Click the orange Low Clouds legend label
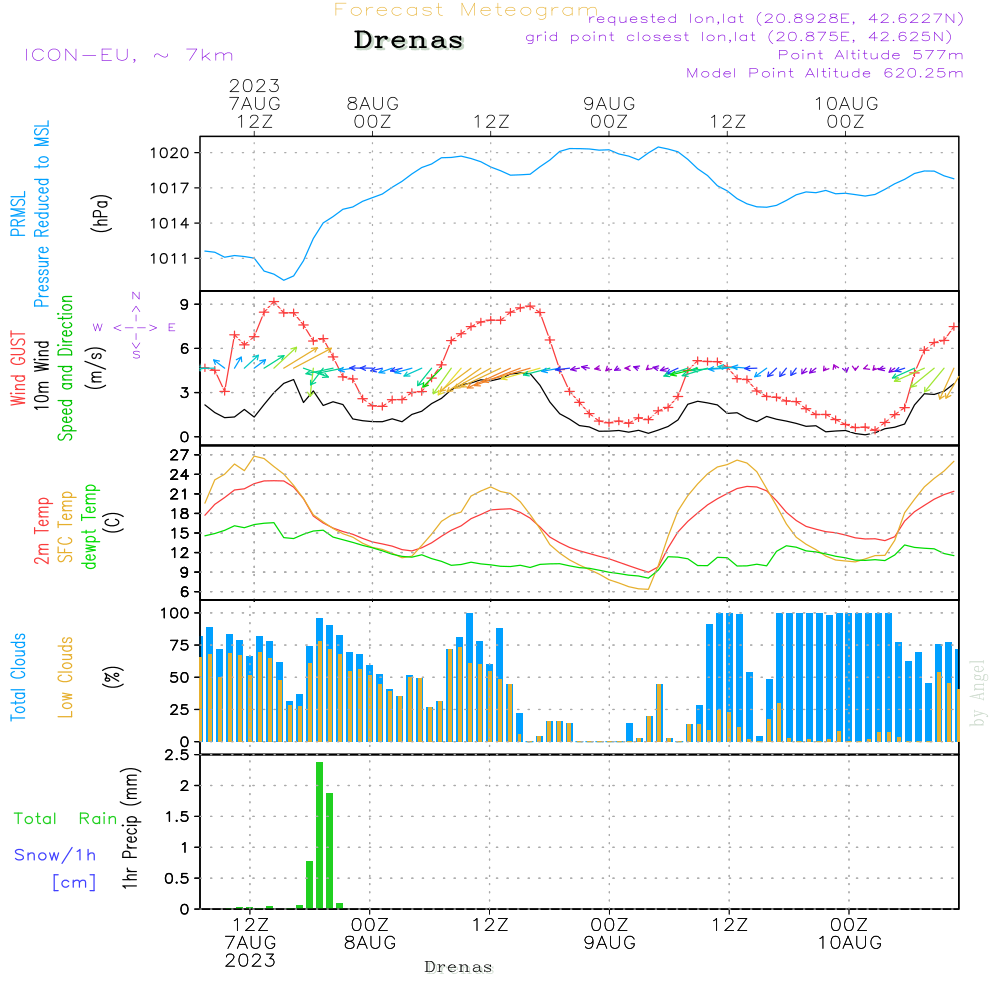This screenshot has width=1000, height=1000. point(66,675)
